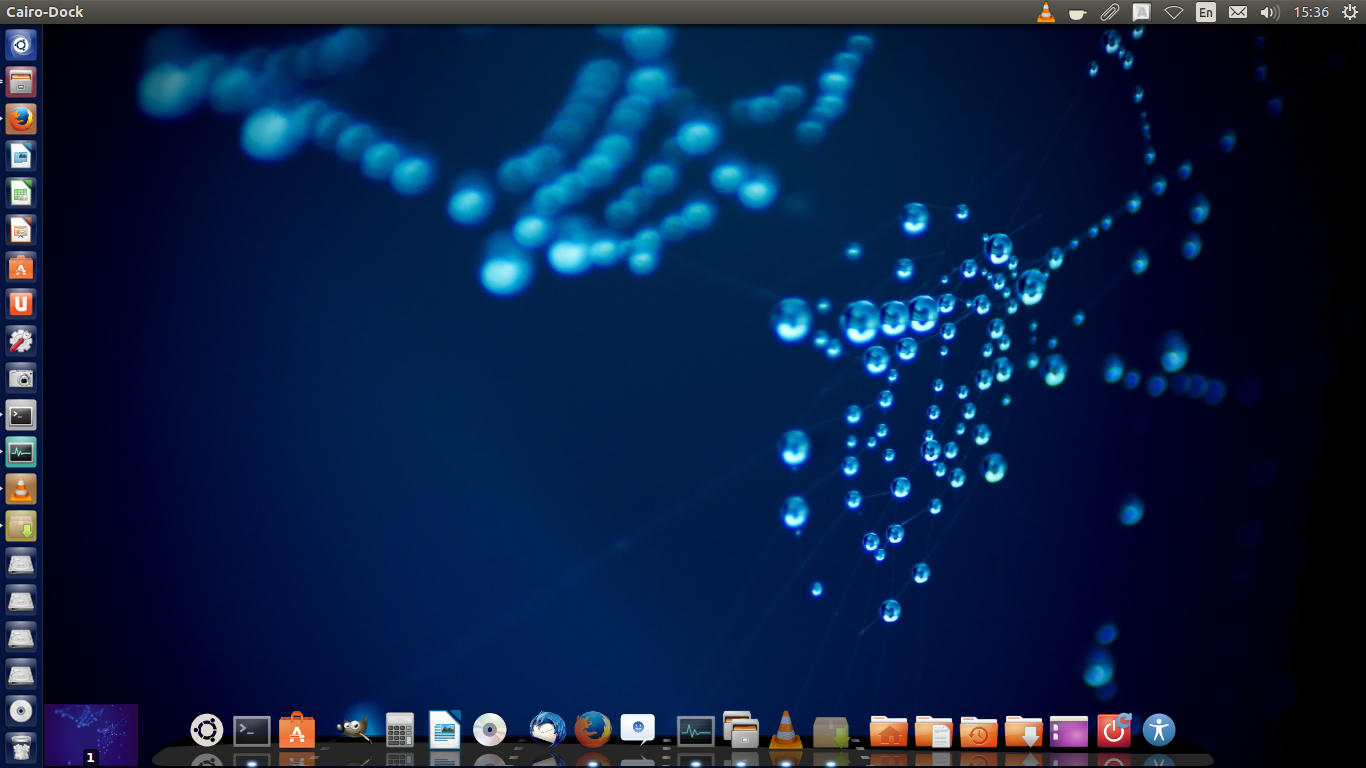
Task: Toggle the Caffeine cup indicator in top panel
Action: (x=1078, y=12)
